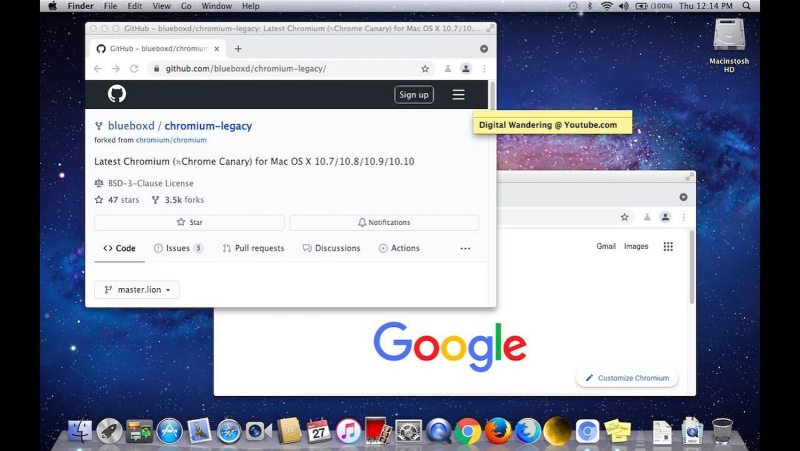This screenshot has width=800, height=451.
Task: Expand the more tabs ellipsis menu
Action: pyautogui.click(x=465, y=248)
